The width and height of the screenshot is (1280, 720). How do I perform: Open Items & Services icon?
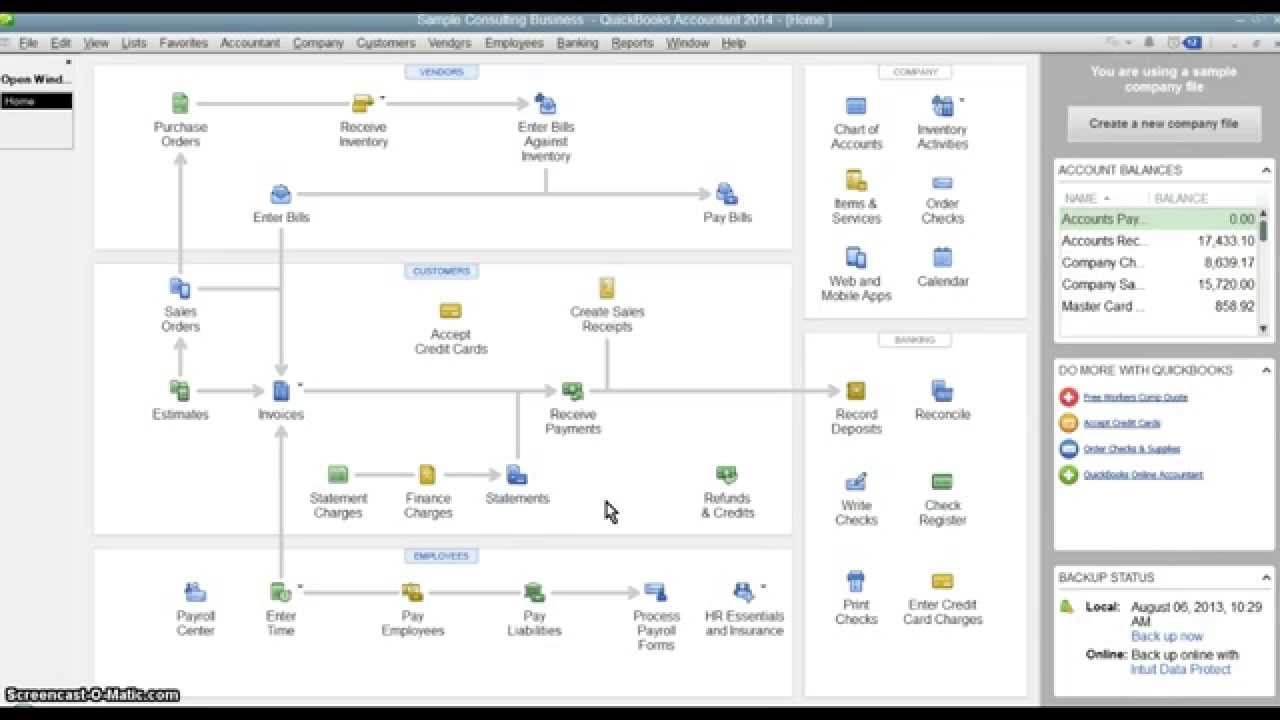[x=856, y=181]
